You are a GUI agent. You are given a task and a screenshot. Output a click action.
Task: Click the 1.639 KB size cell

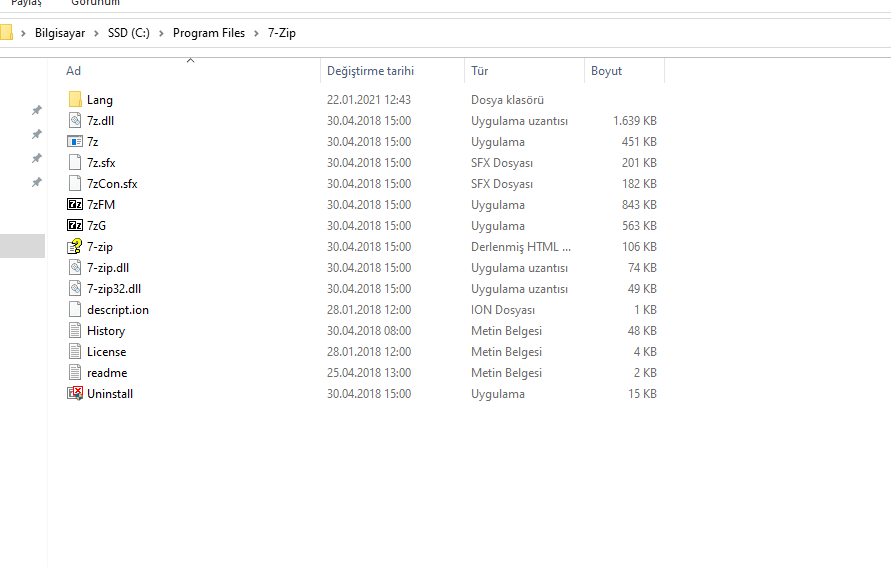tap(635, 121)
